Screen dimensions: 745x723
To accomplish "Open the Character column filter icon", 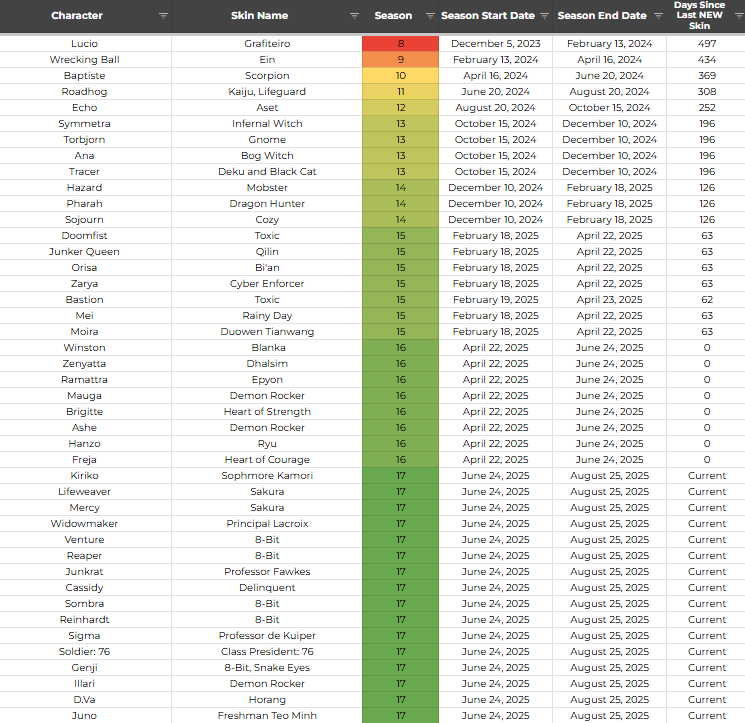I will point(163,16).
